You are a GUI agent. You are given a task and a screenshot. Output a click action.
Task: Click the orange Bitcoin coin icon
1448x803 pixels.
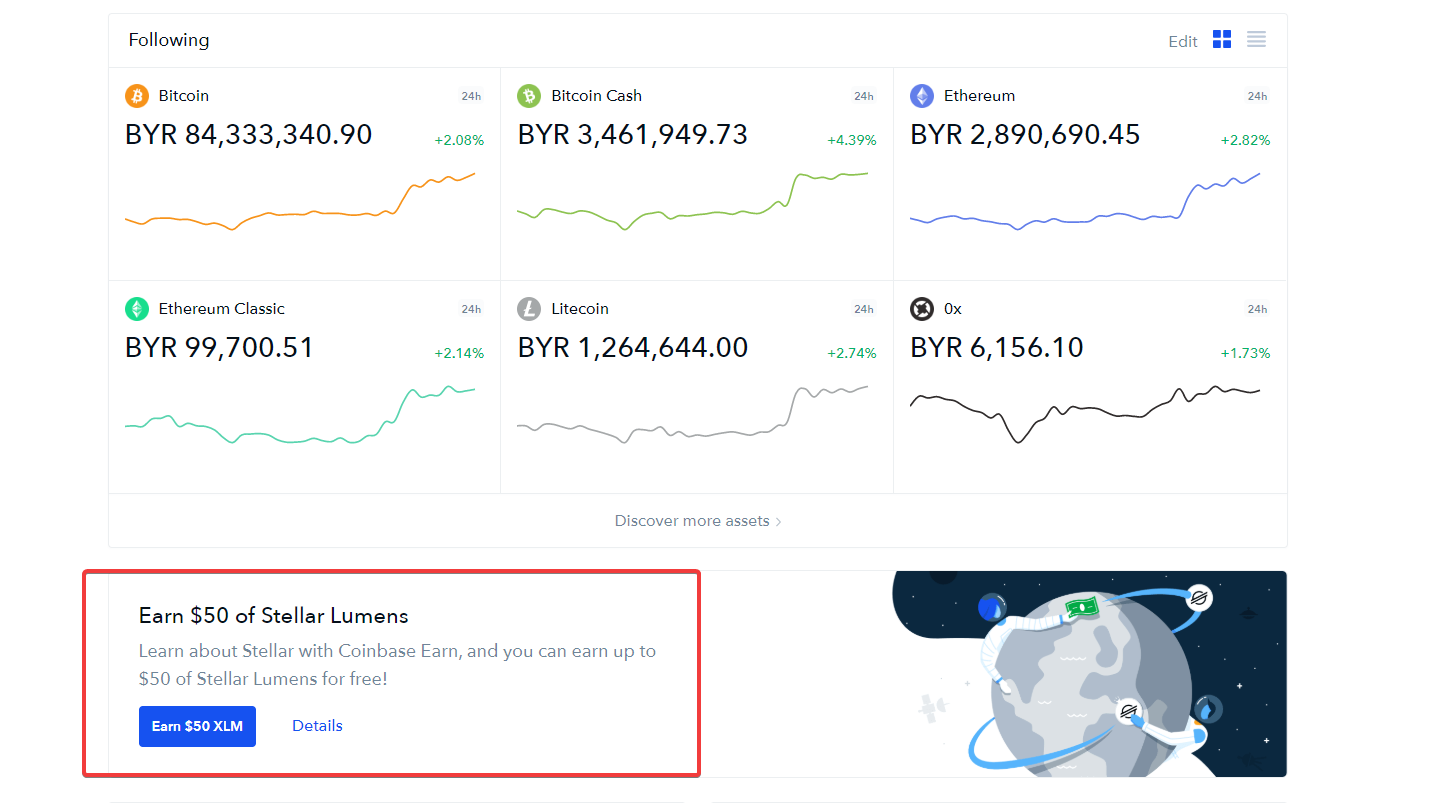[137, 96]
